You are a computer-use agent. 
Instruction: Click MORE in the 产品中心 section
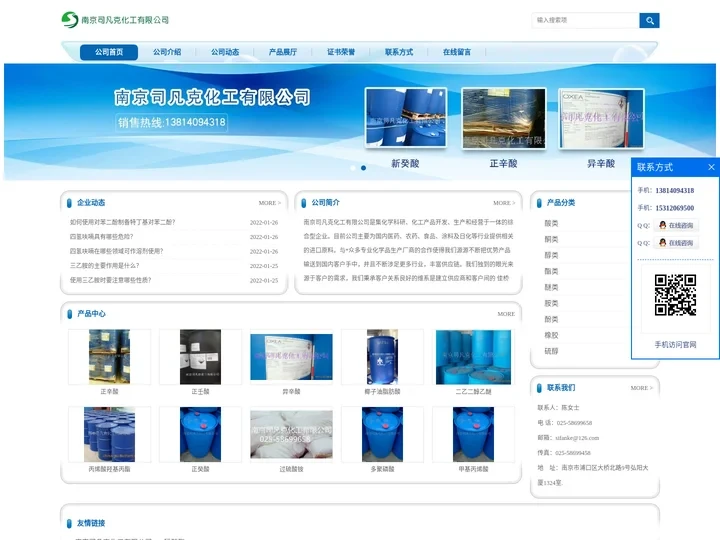coord(506,314)
